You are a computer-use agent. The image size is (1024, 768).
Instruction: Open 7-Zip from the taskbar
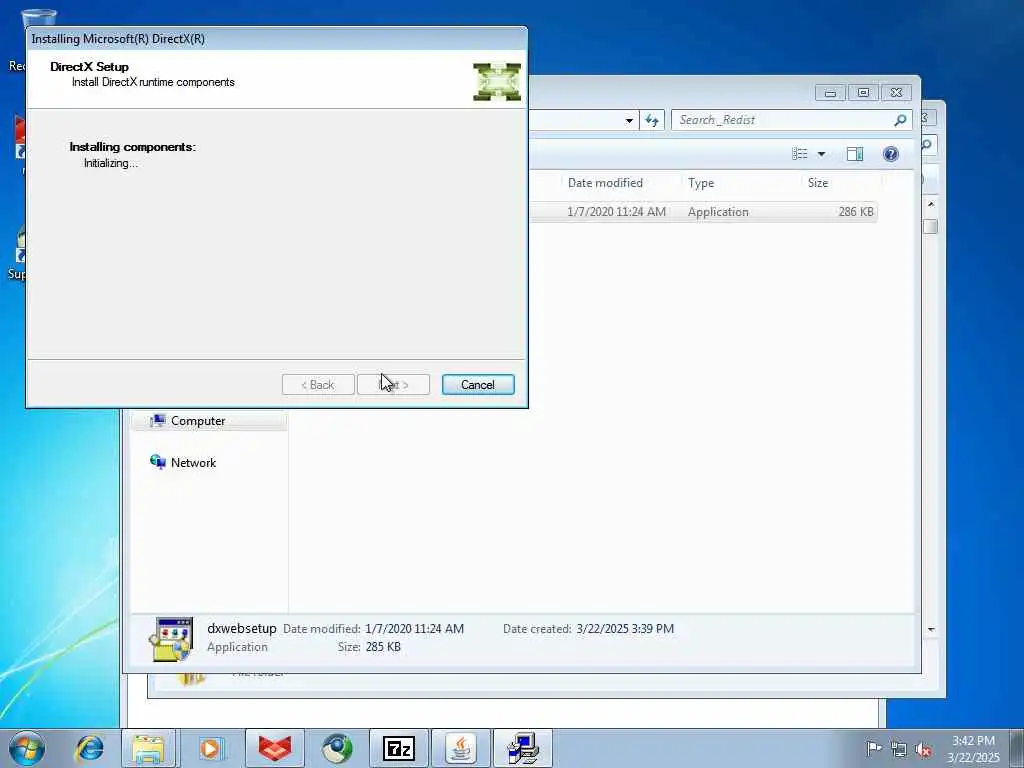point(399,748)
